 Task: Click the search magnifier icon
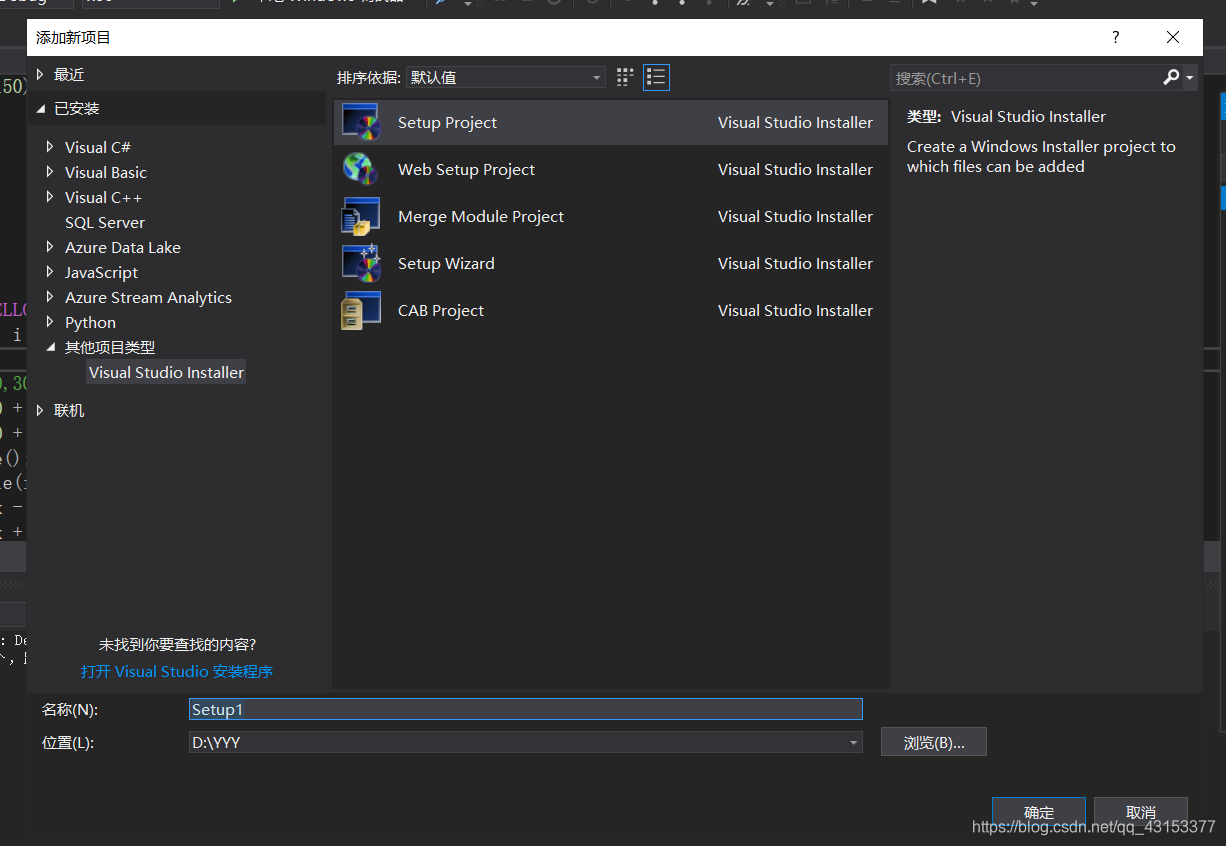click(1171, 77)
